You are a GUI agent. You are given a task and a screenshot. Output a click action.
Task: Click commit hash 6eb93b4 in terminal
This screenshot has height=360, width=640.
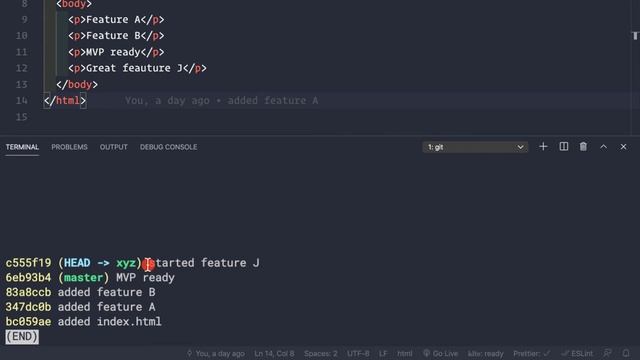tap(28, 278)
